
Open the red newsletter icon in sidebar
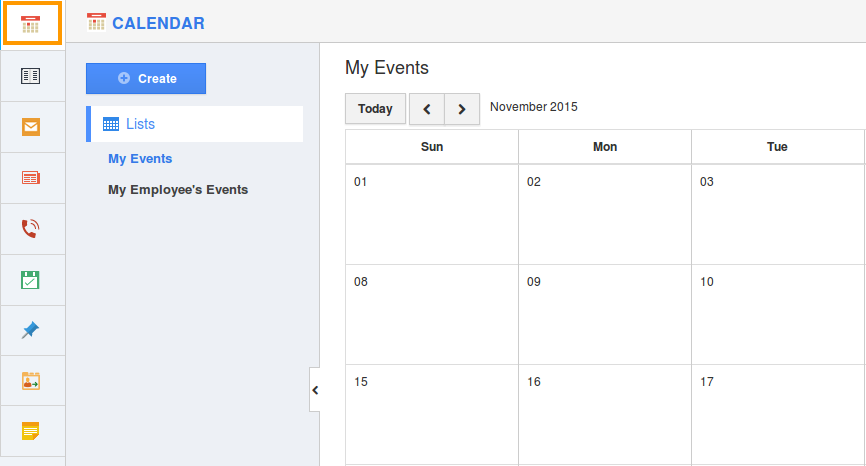coord(30,178)
